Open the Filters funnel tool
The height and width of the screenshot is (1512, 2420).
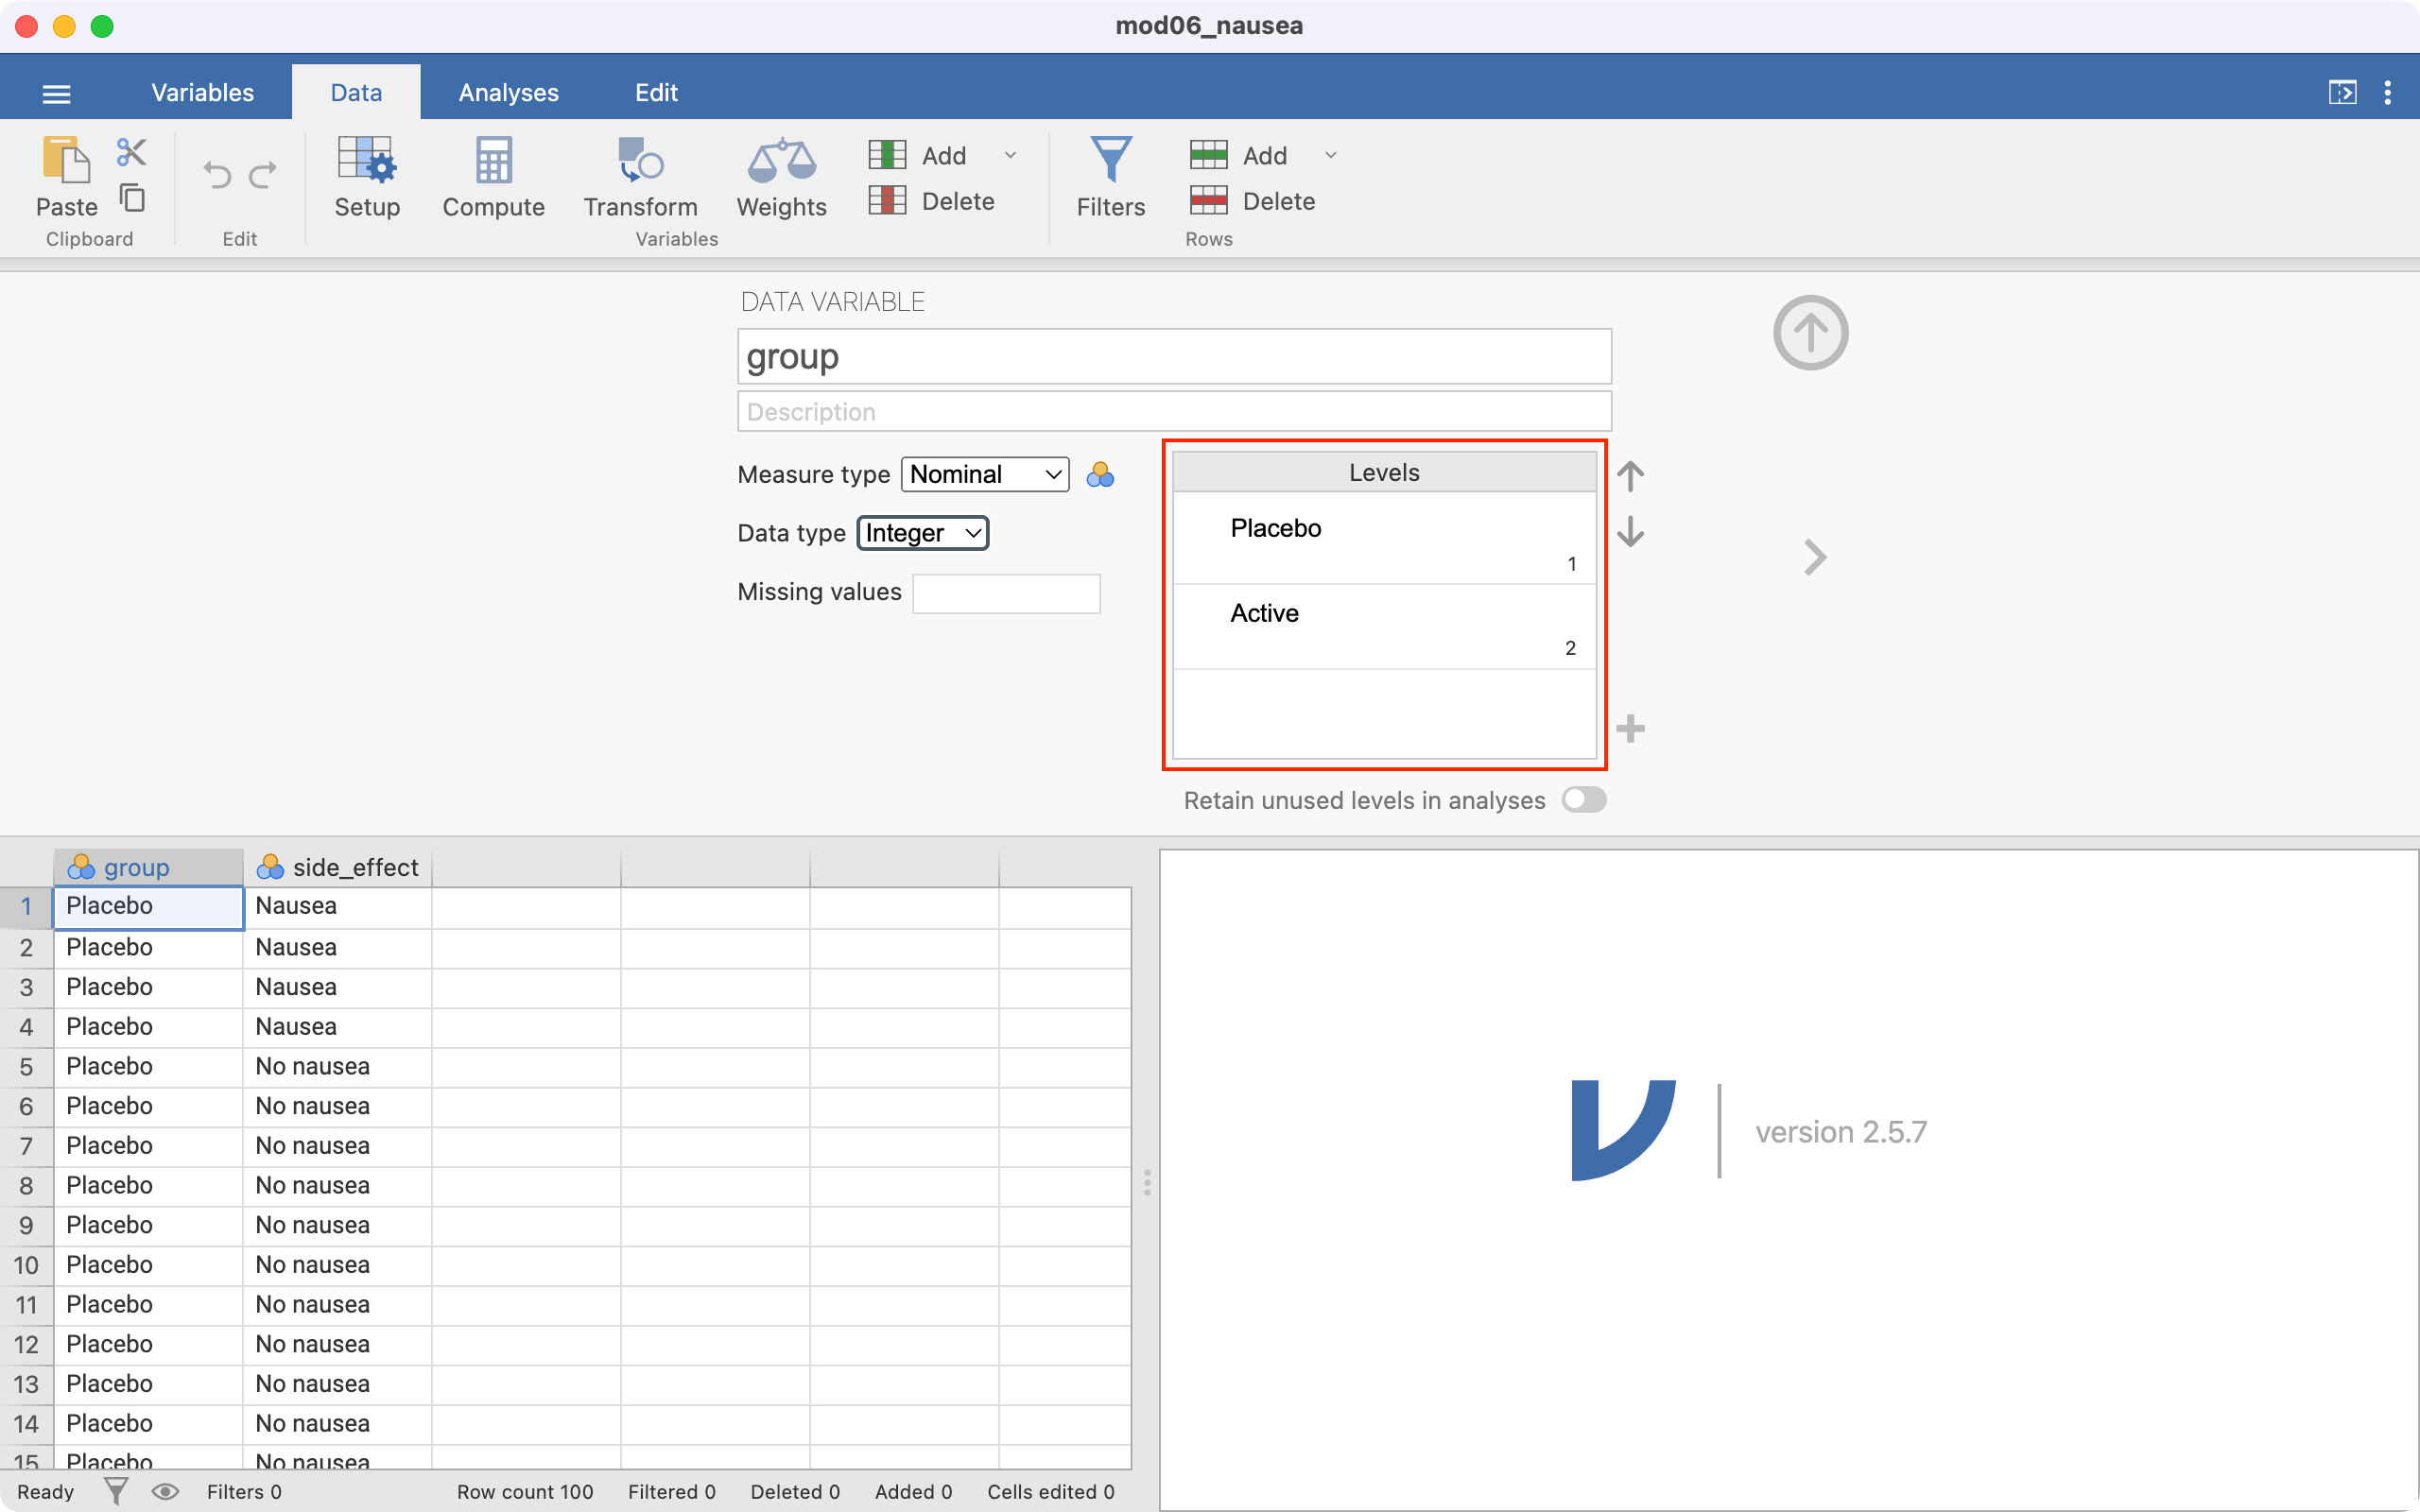(1110, 177)
